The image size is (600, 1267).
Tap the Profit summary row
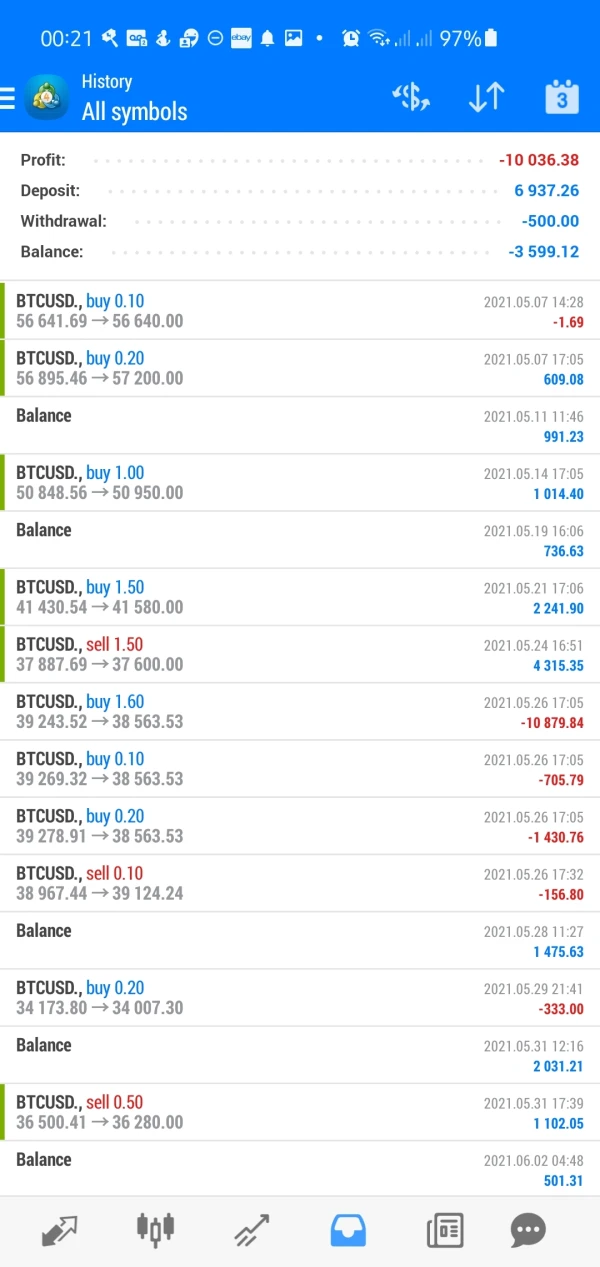tap(300, 160)
